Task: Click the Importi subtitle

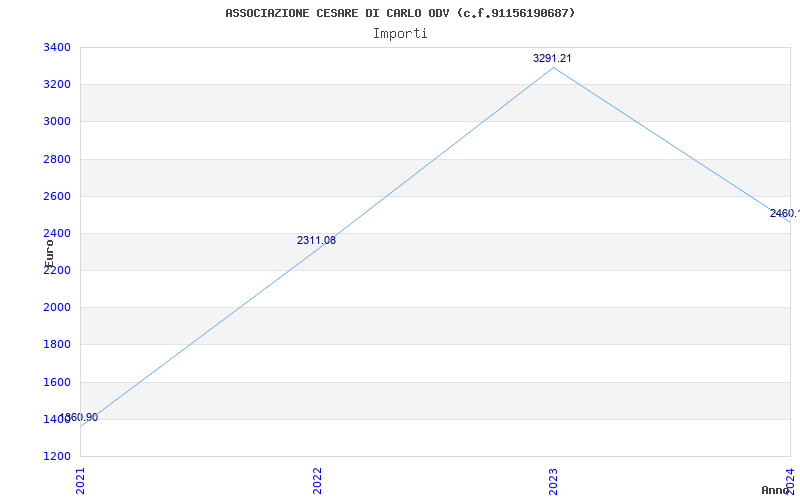Action: (400, 34)
